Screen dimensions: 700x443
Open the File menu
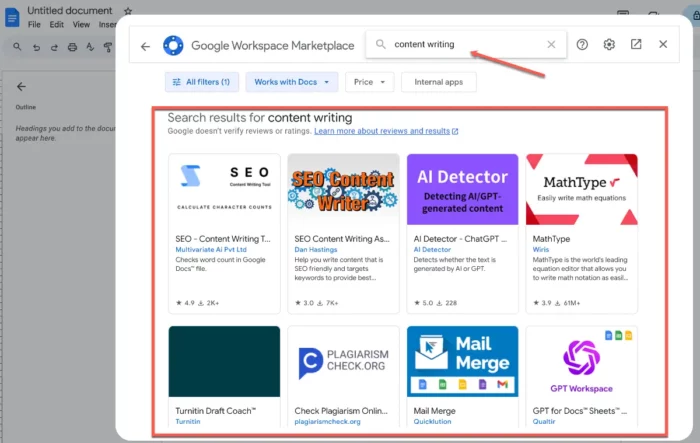click(34, 25)
